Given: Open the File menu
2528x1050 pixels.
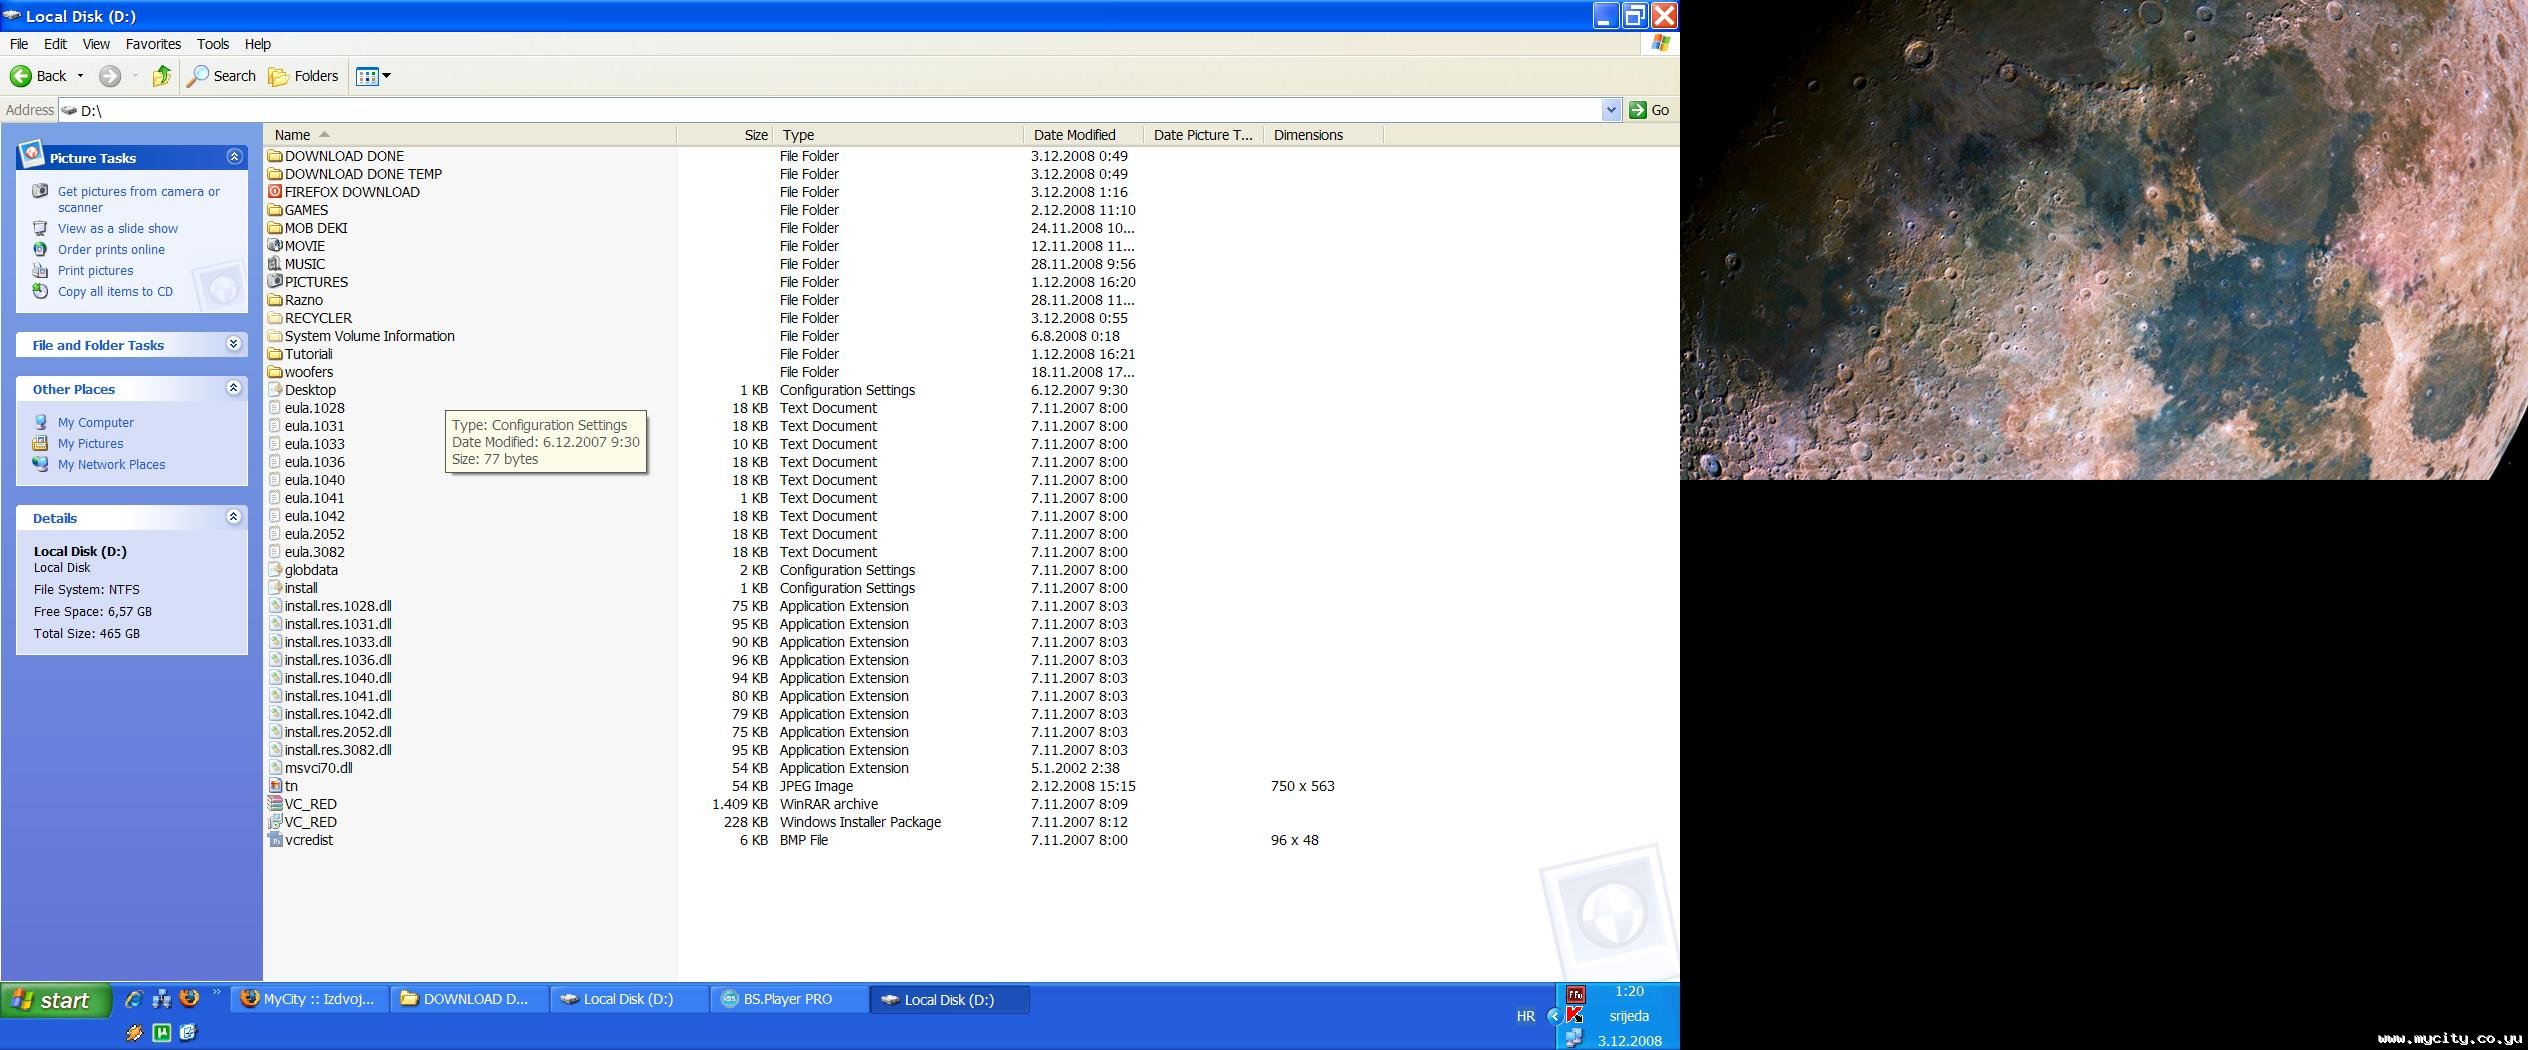Looking at the screenshot, I should pyautogui.click(x=19, y=44).
